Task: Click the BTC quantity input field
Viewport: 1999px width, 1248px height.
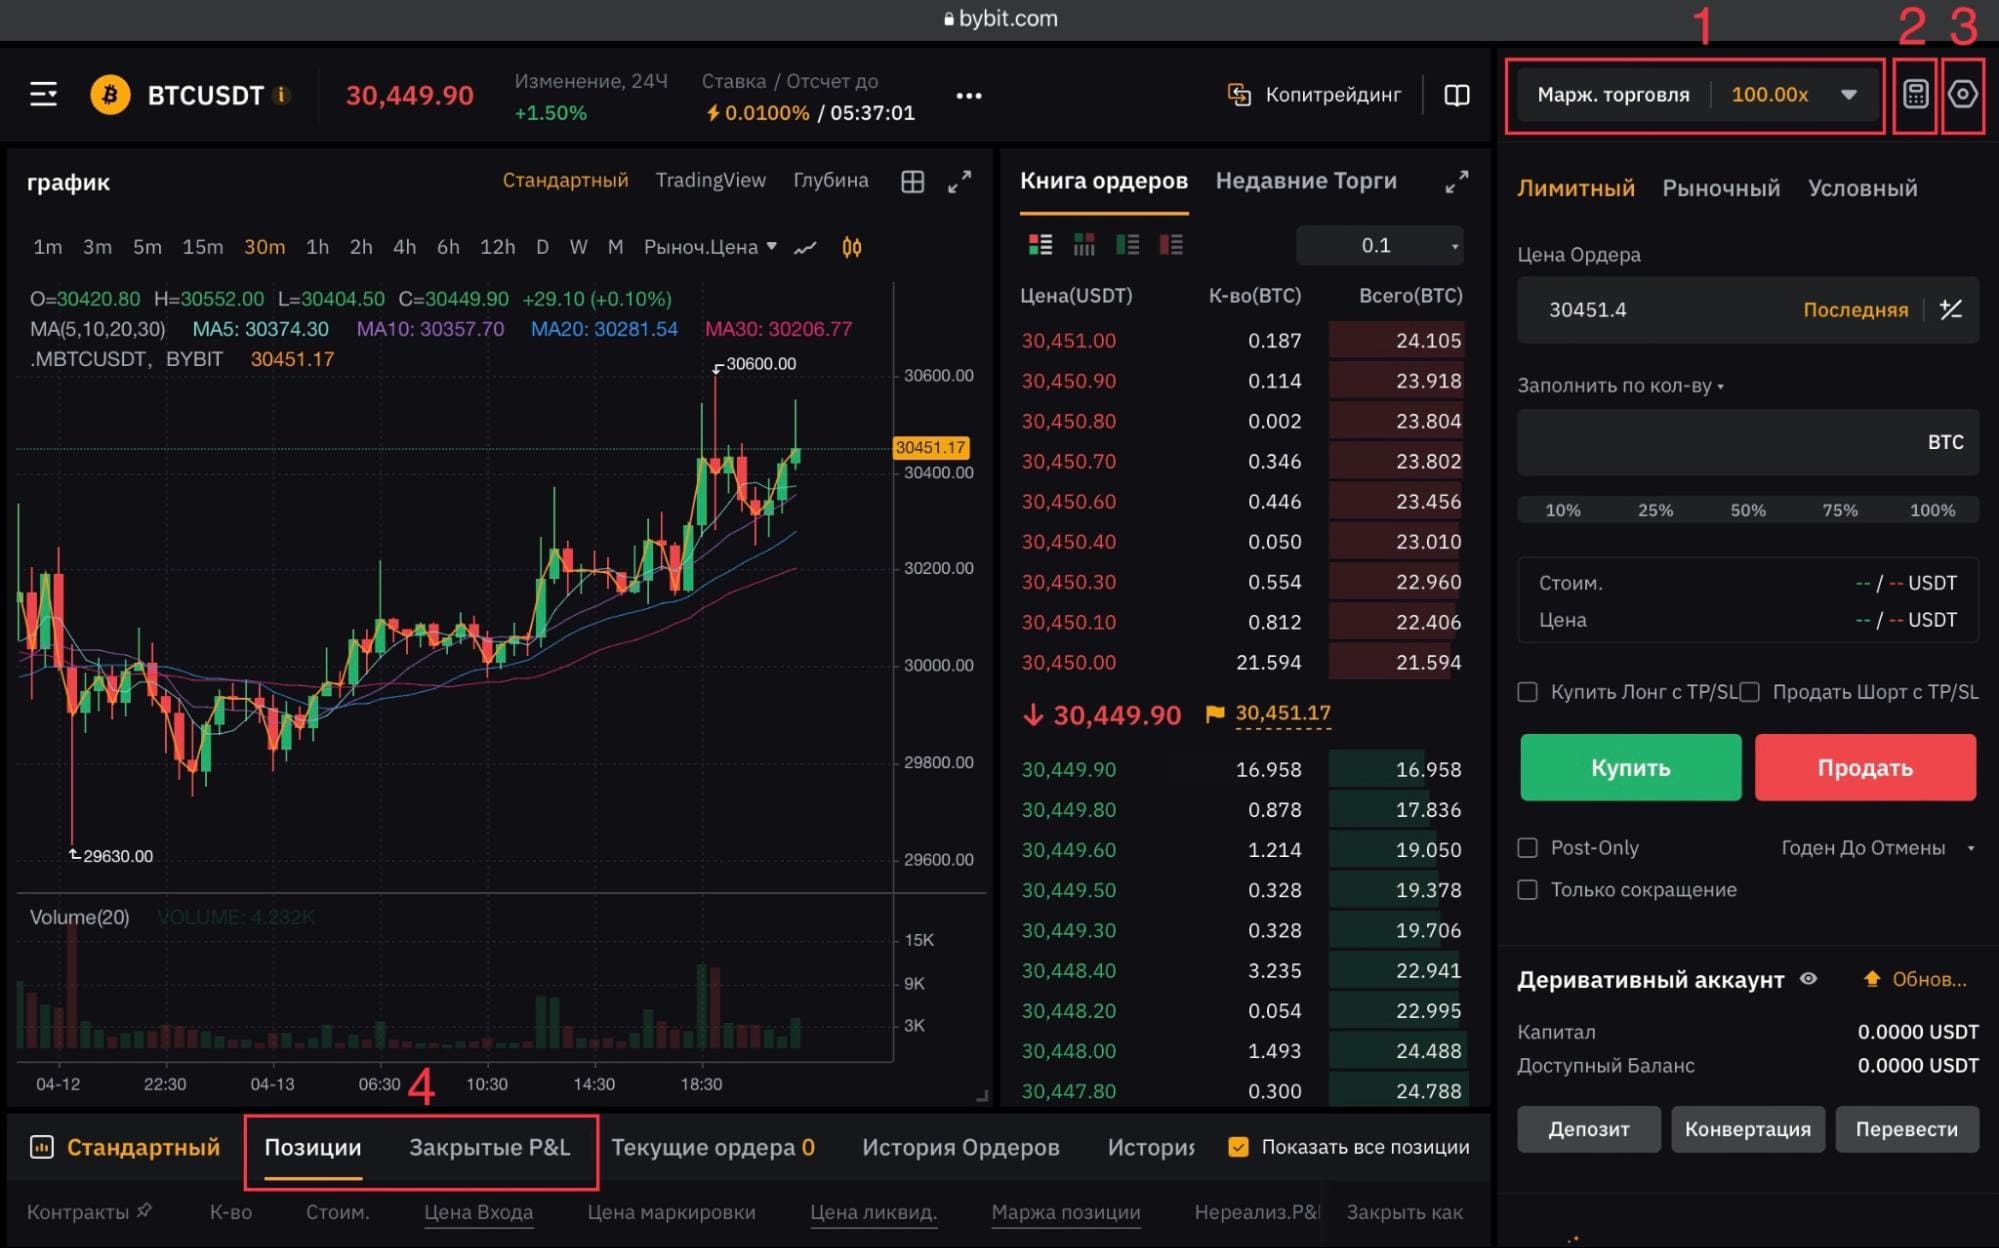Action: (1747, 442)
